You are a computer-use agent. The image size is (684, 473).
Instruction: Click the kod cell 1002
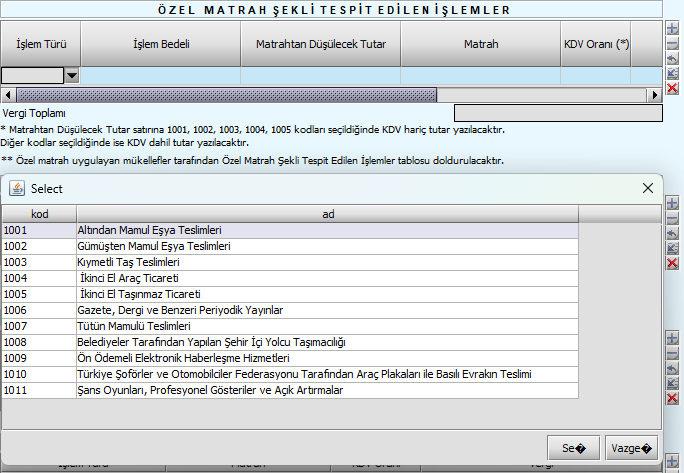(39, 246)
